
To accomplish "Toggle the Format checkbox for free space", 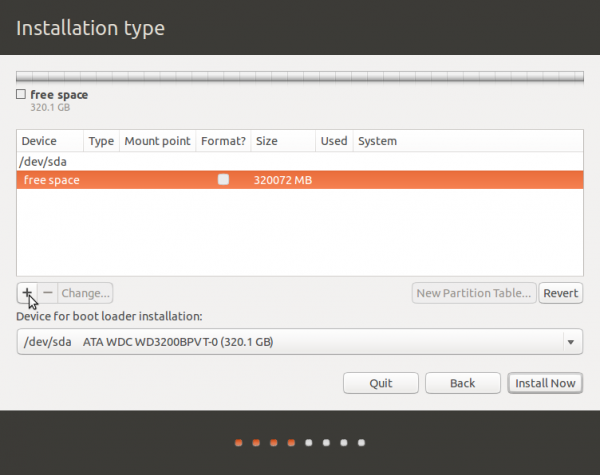I will pyautogui.click(x=223, y=180).
